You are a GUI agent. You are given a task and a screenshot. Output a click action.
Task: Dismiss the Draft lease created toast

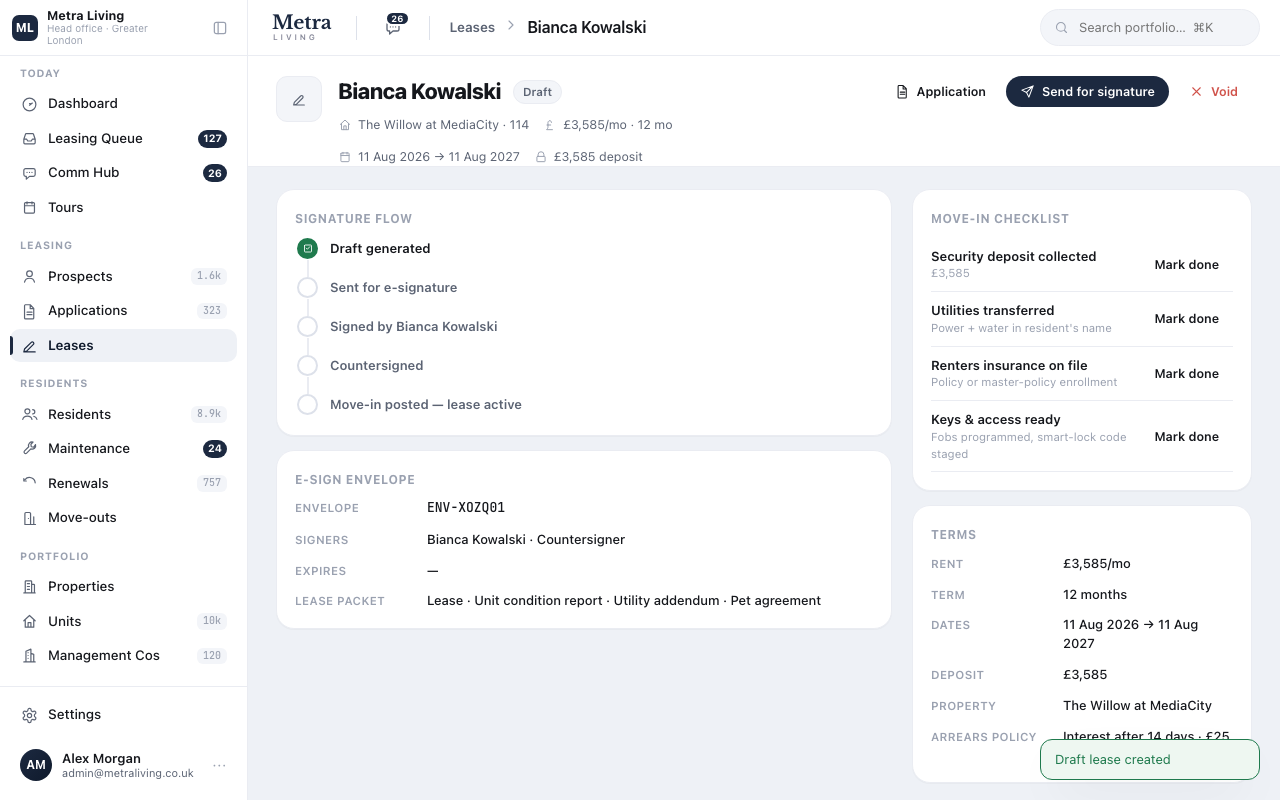[1149, 760]
